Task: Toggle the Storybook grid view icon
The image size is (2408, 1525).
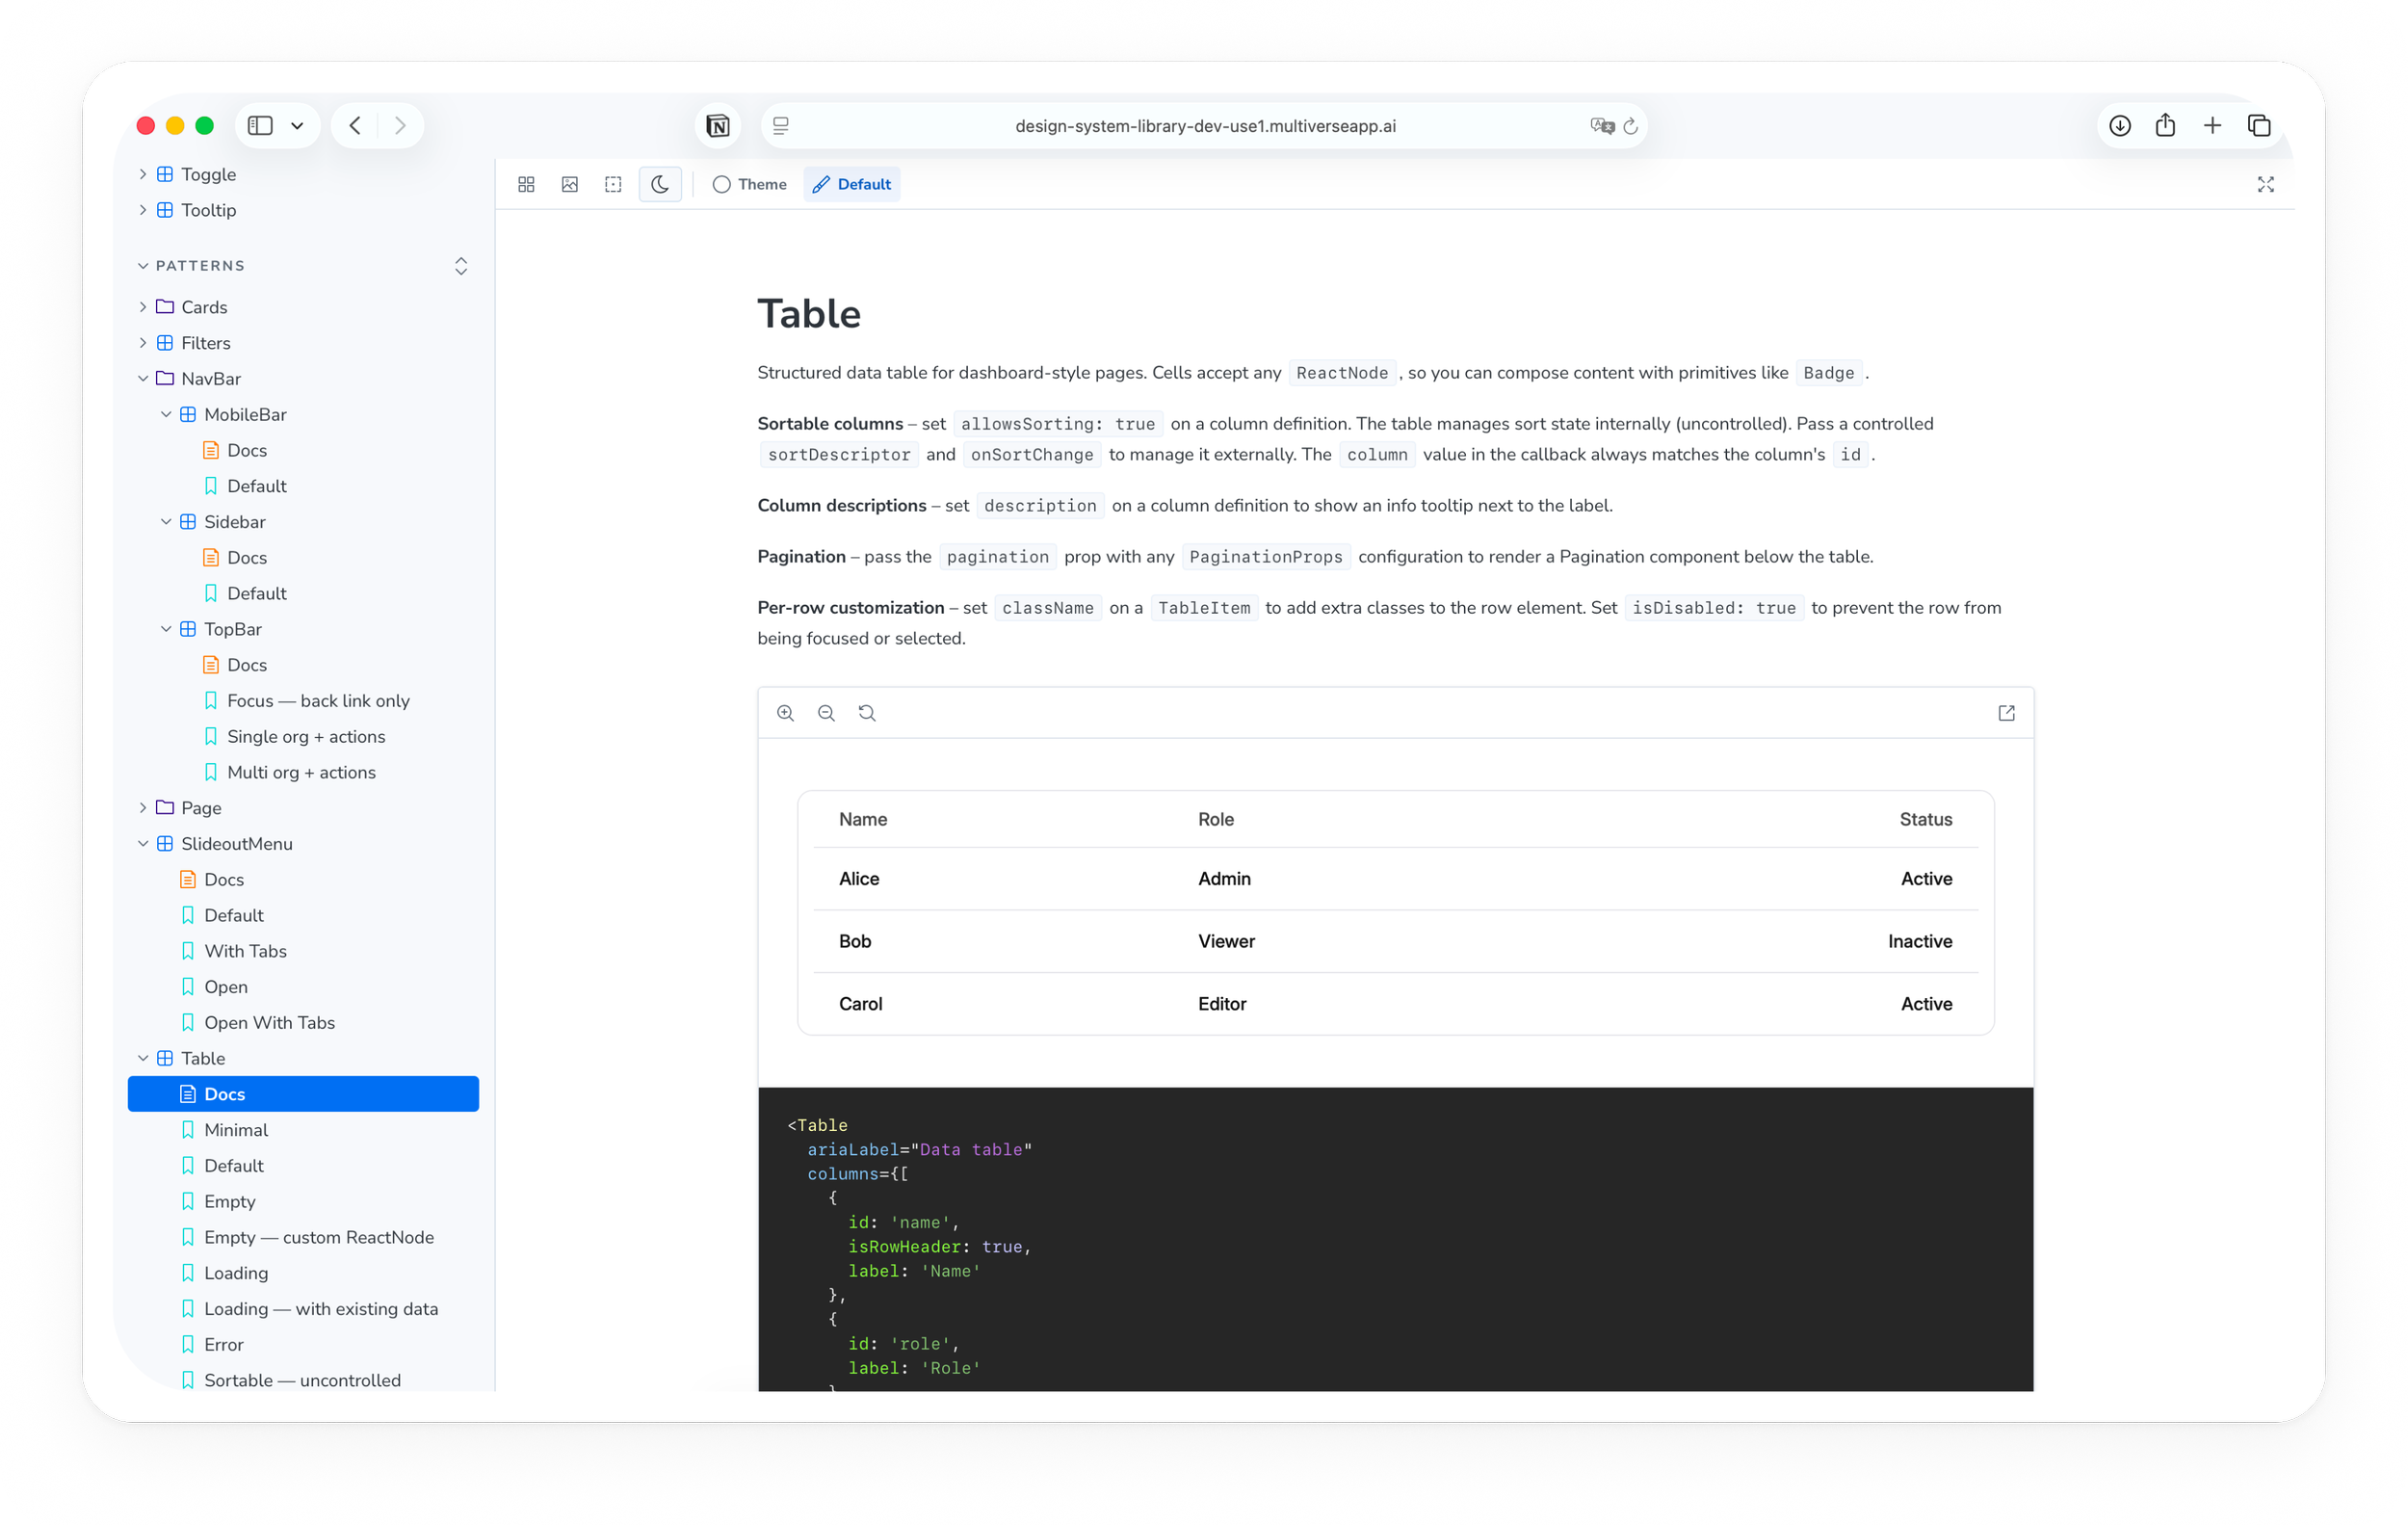Action: click(x=526, y=184)
